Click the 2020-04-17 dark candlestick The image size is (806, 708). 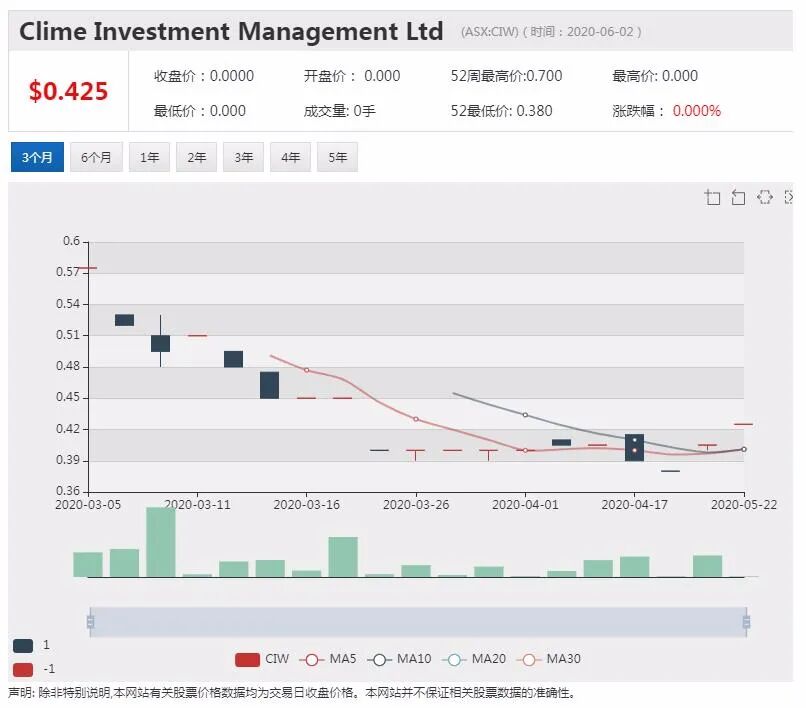(634, 447)
